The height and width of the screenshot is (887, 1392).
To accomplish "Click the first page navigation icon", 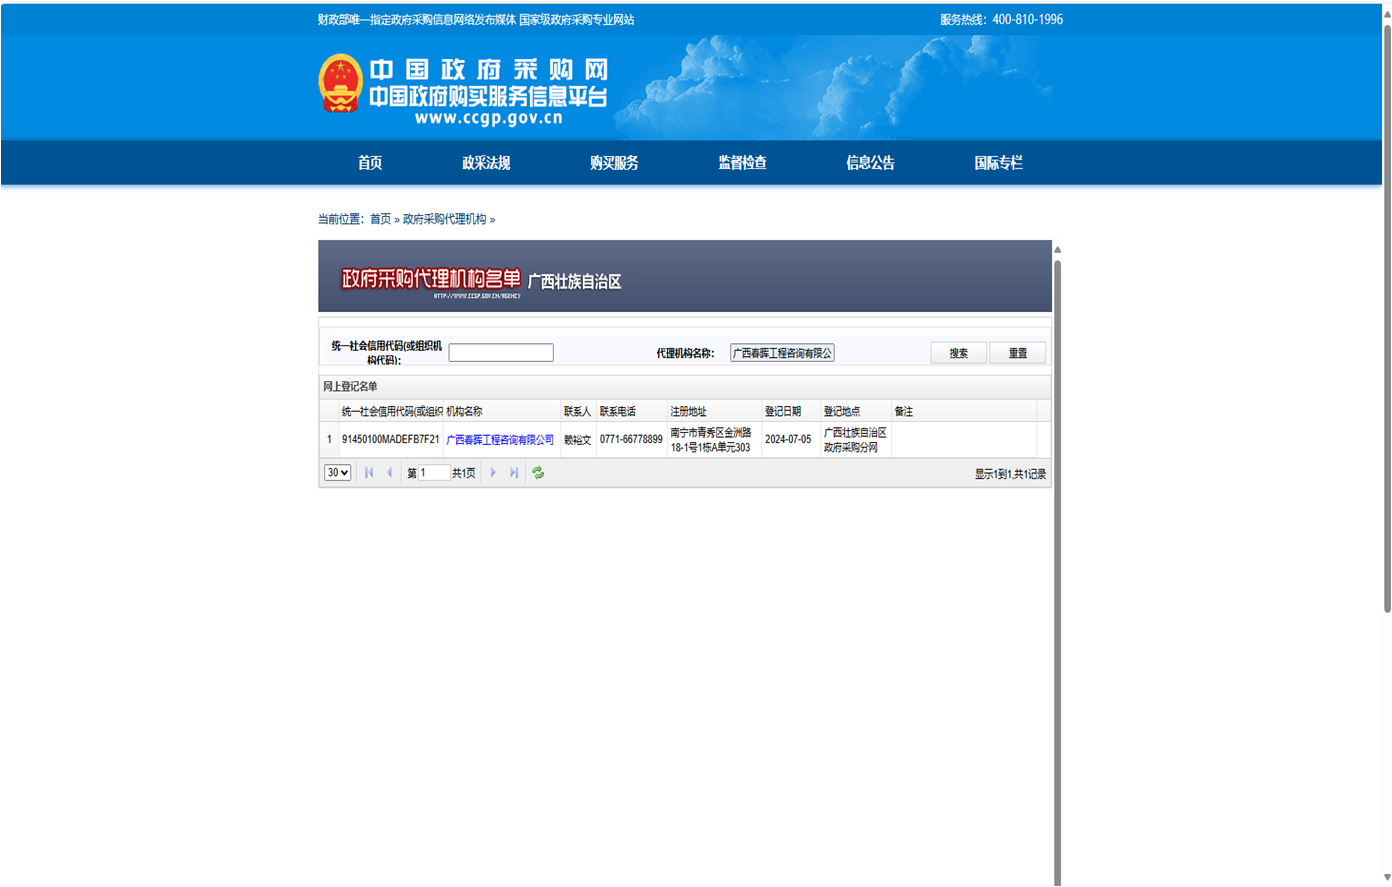I will pyautogui.click(x=369, y=473).
